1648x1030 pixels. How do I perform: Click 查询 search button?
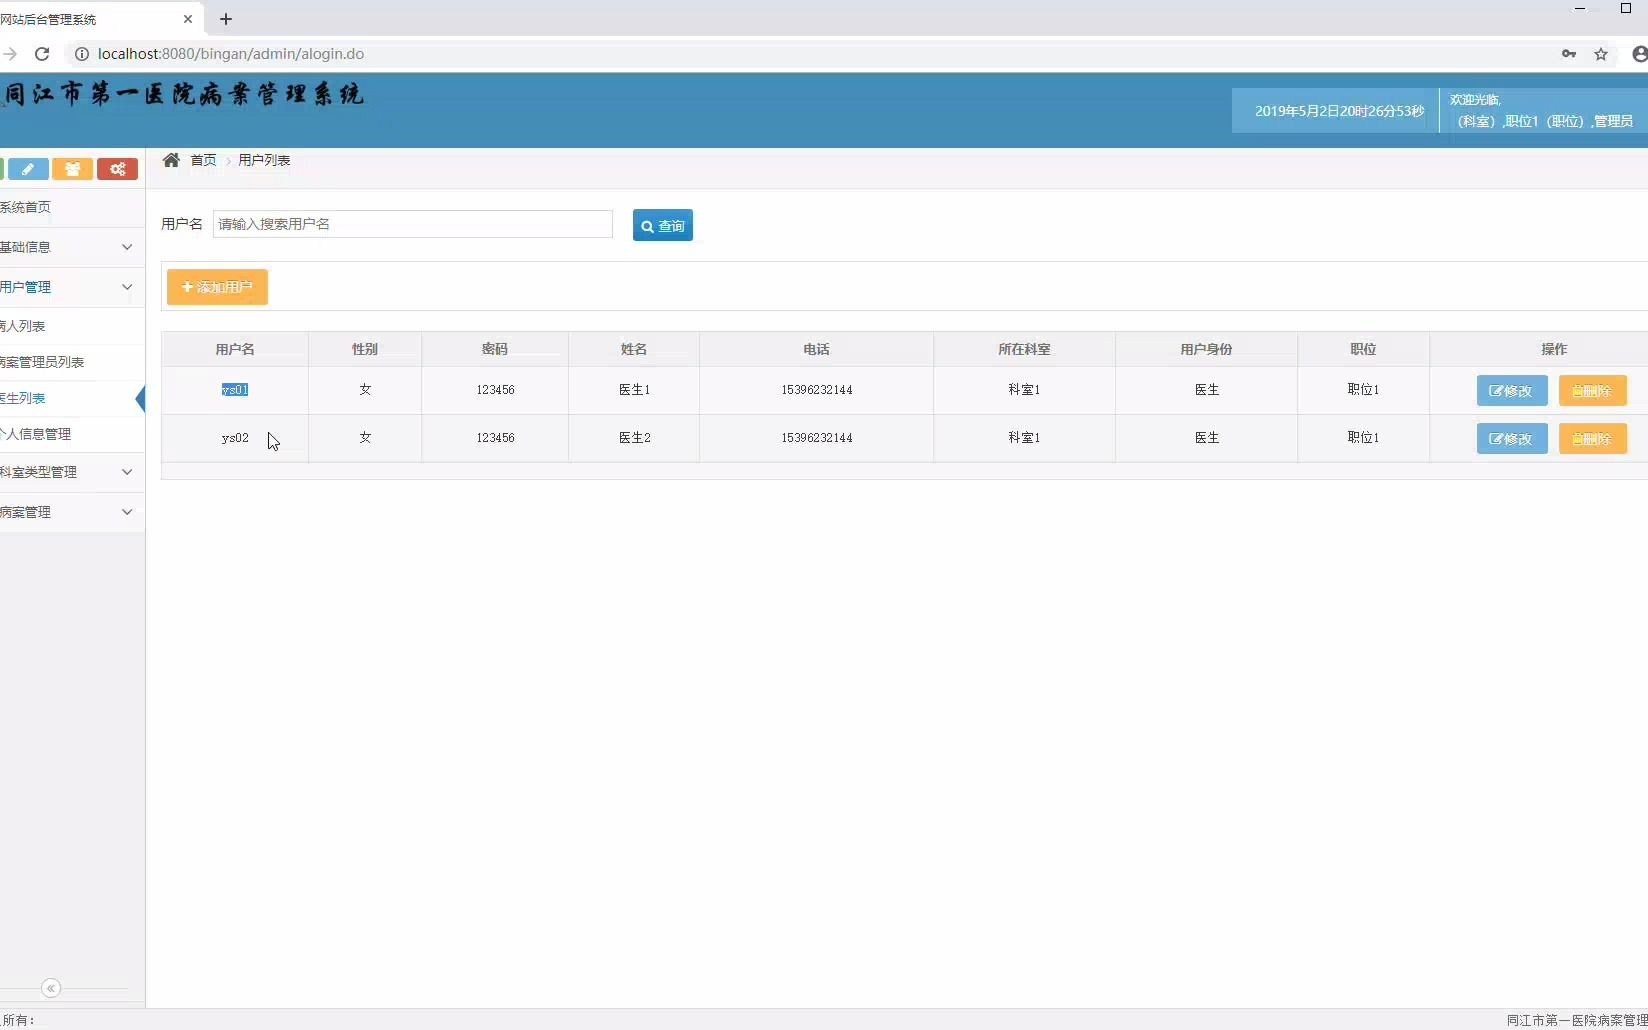click(x=663, y=225)
